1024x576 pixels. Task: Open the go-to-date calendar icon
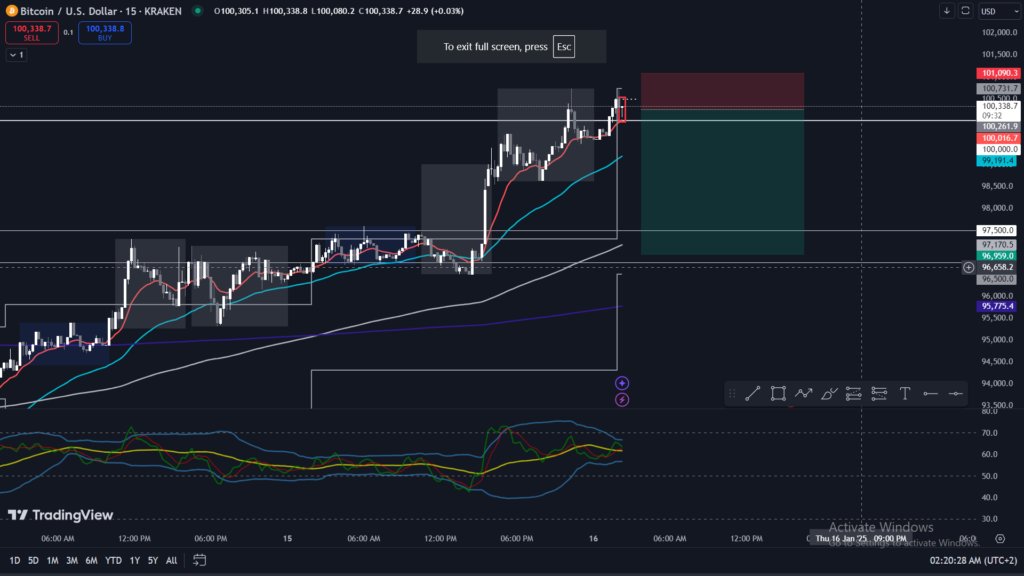coord(200,560)
